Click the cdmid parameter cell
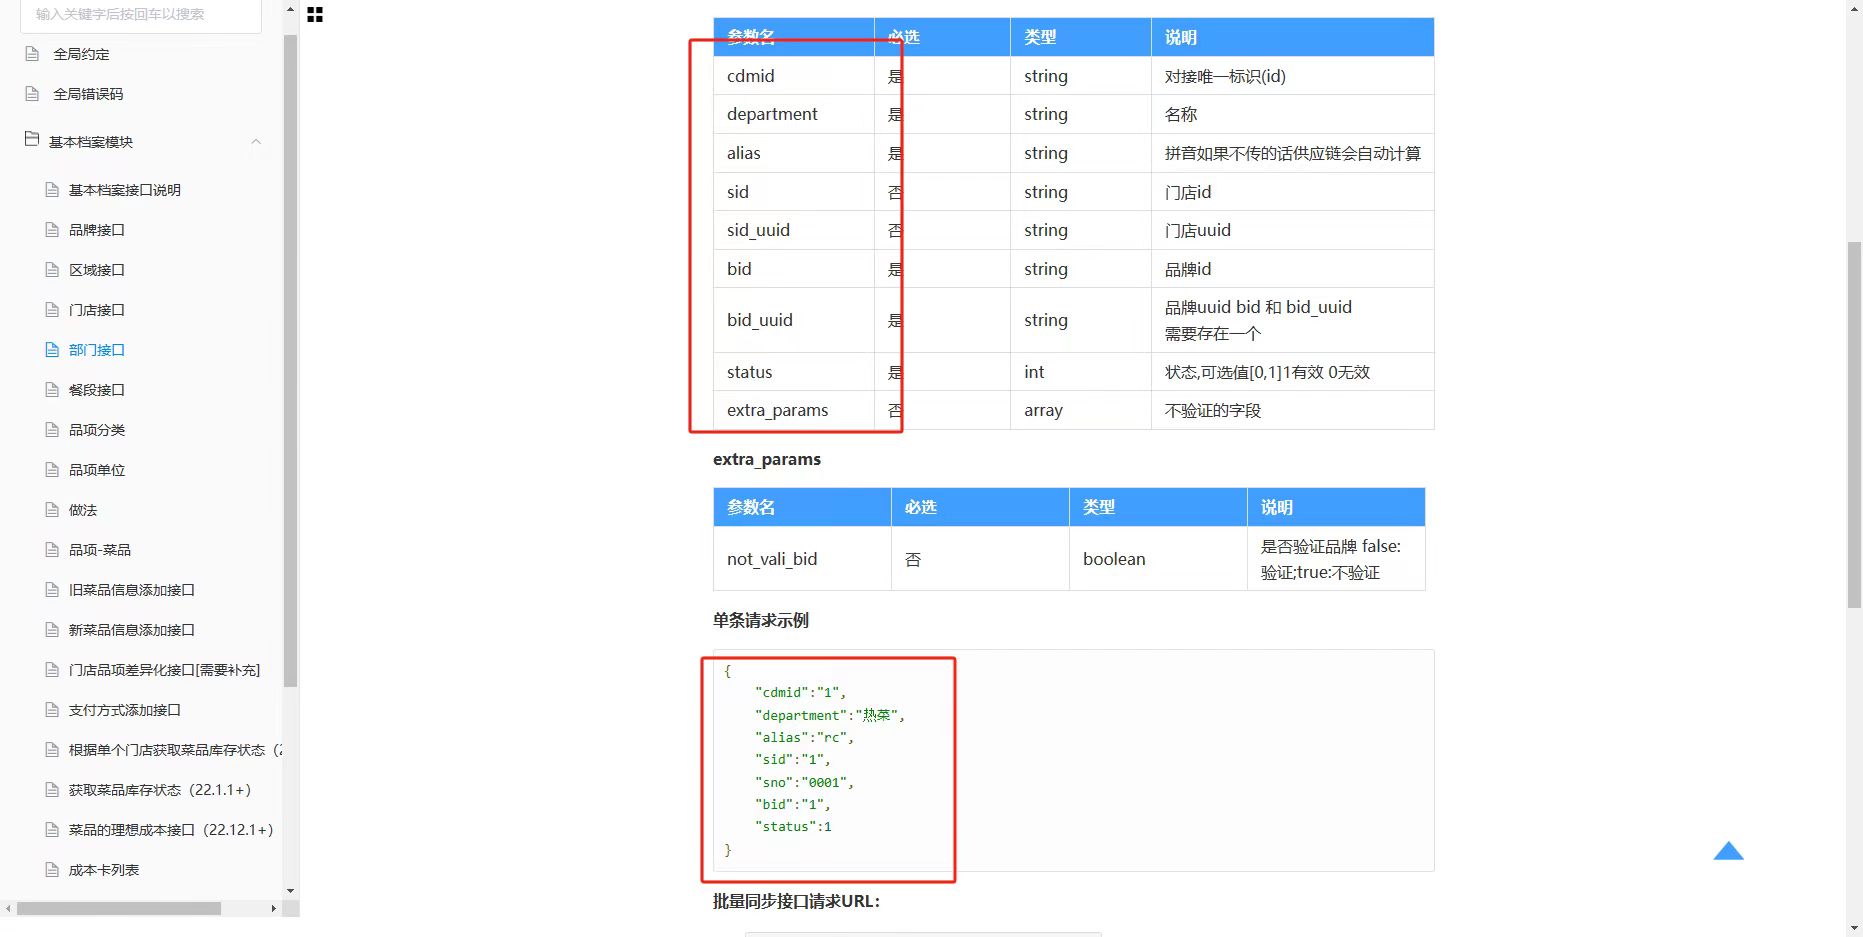Viewport: 1863px width, 937px height. pyautogui.click(x=794, y=76)
